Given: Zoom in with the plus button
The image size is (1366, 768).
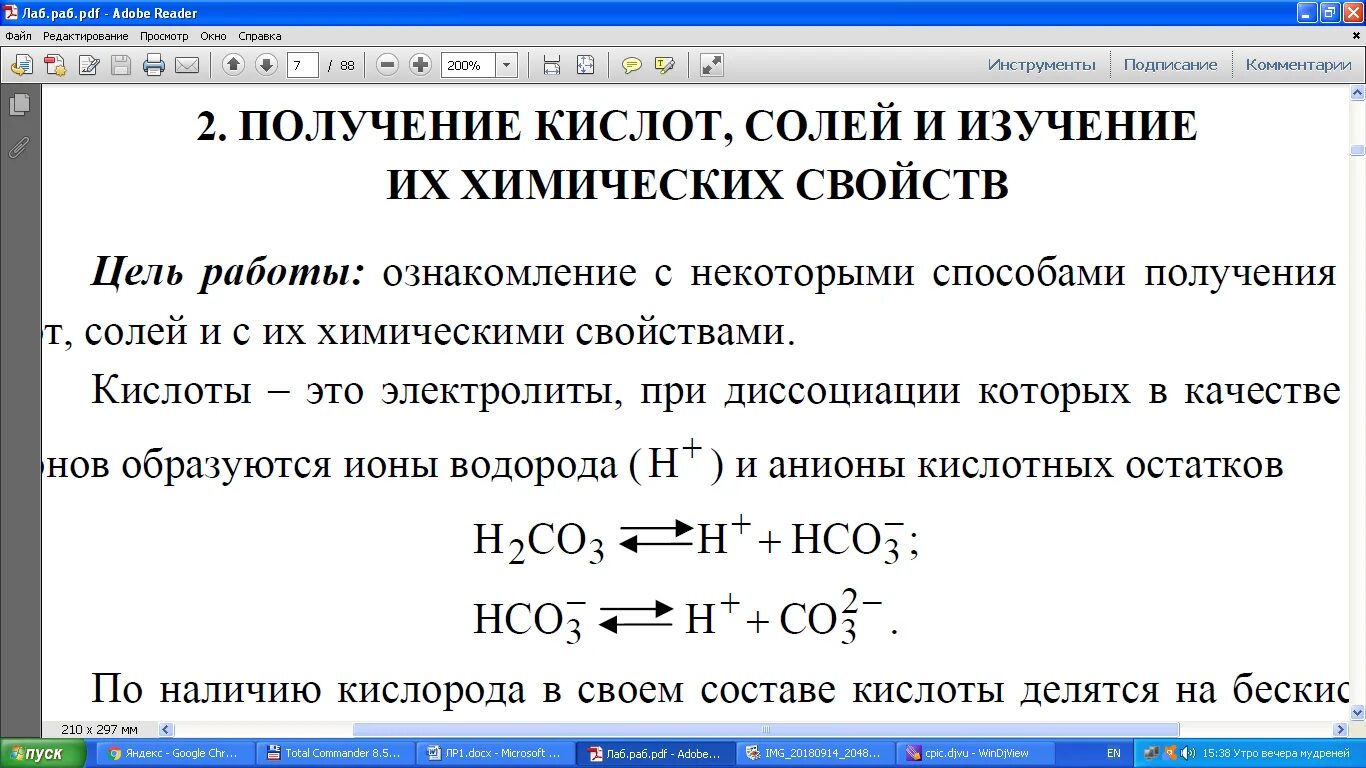Looking at the screenshot, I should 421,65.
